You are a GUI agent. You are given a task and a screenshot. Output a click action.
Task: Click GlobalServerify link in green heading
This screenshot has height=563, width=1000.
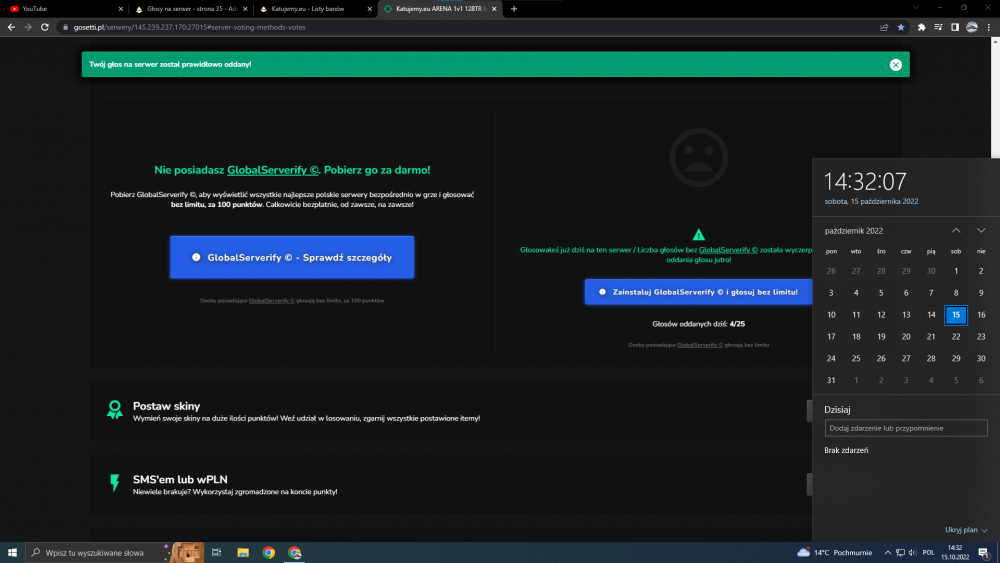tap(272, 170)
